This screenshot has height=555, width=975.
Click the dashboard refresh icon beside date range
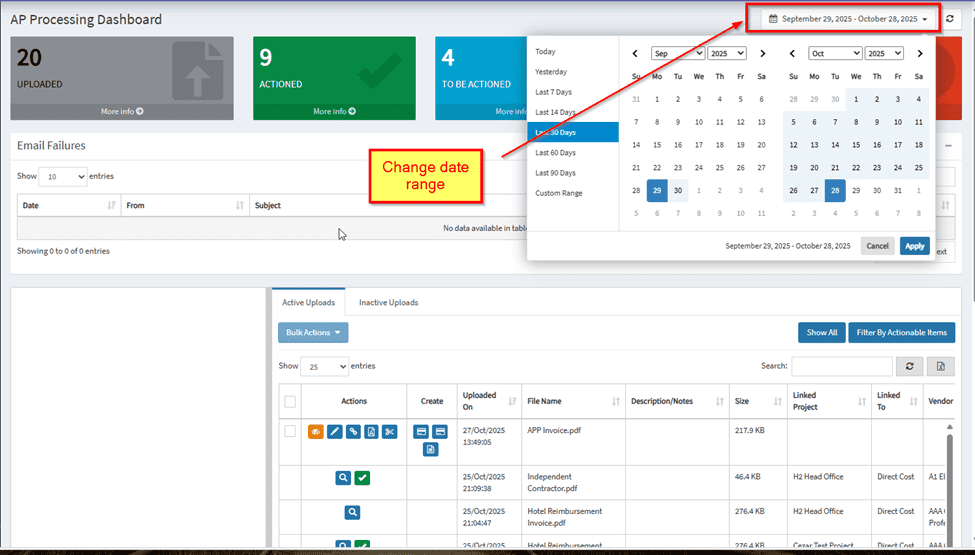[x=950, y=19]
